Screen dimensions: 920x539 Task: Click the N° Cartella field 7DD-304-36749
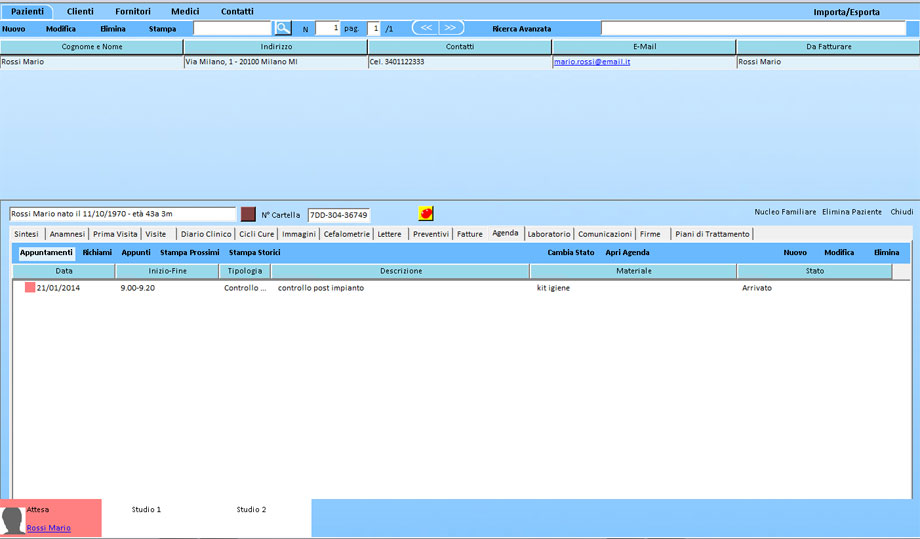(x=339, y=215)
